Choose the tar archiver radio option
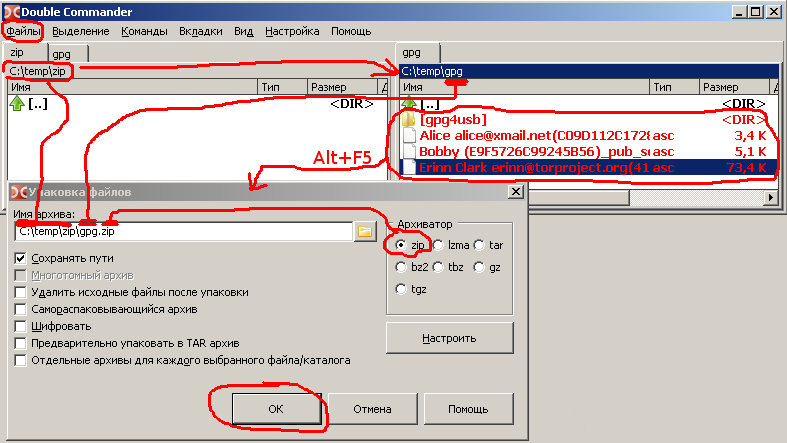Viewport: 787px width, 443px height. (480, 245)
